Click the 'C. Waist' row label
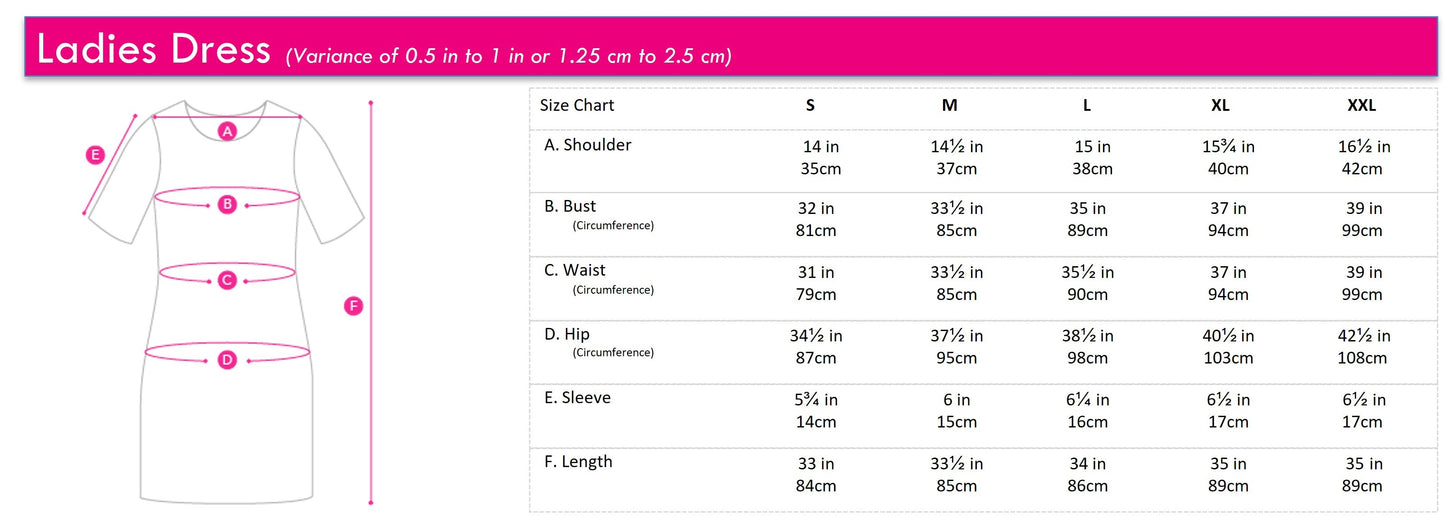 click(x=575, y=271)
